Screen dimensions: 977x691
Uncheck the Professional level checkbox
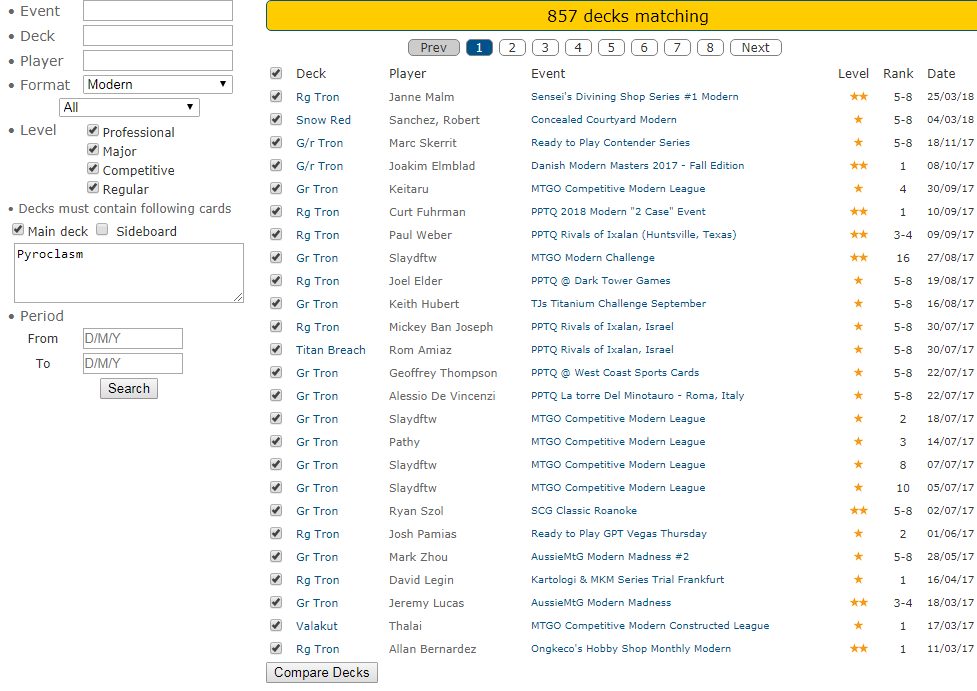(93, 131)
